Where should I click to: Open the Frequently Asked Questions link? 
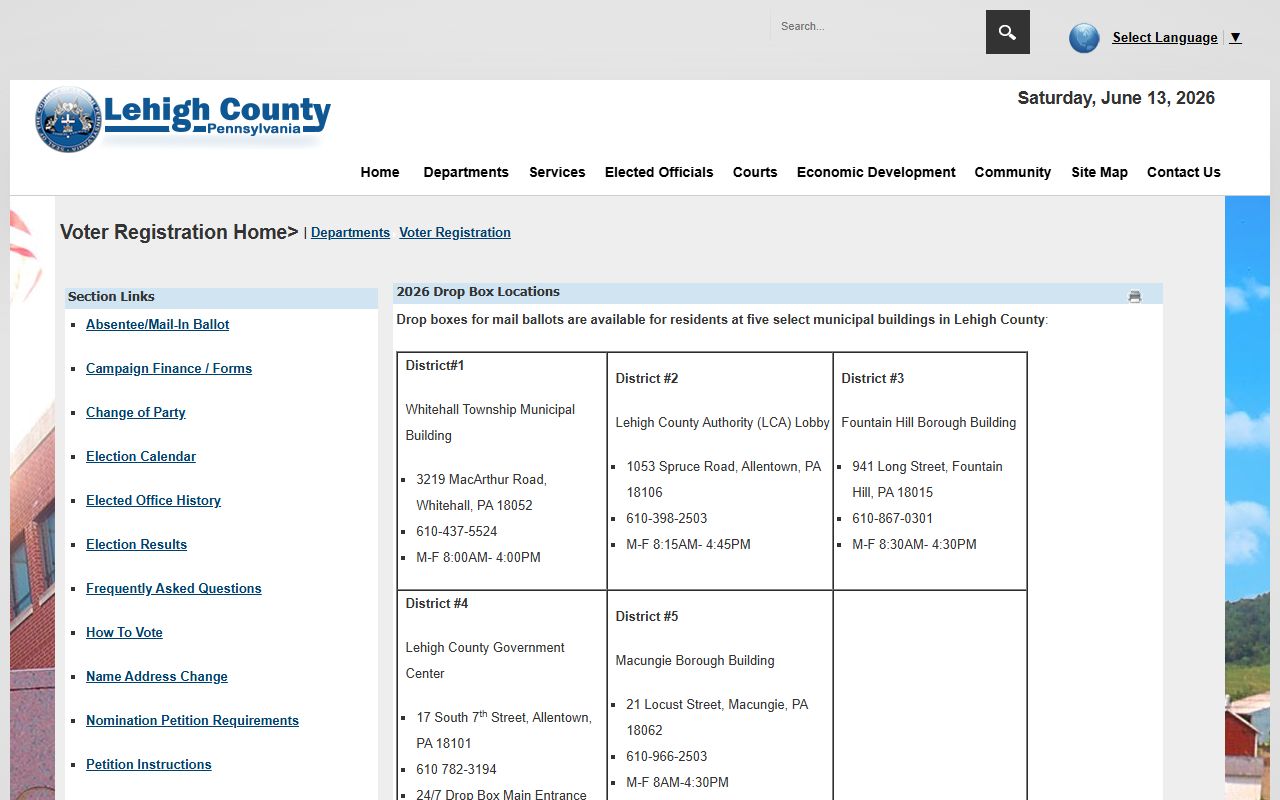174,588
